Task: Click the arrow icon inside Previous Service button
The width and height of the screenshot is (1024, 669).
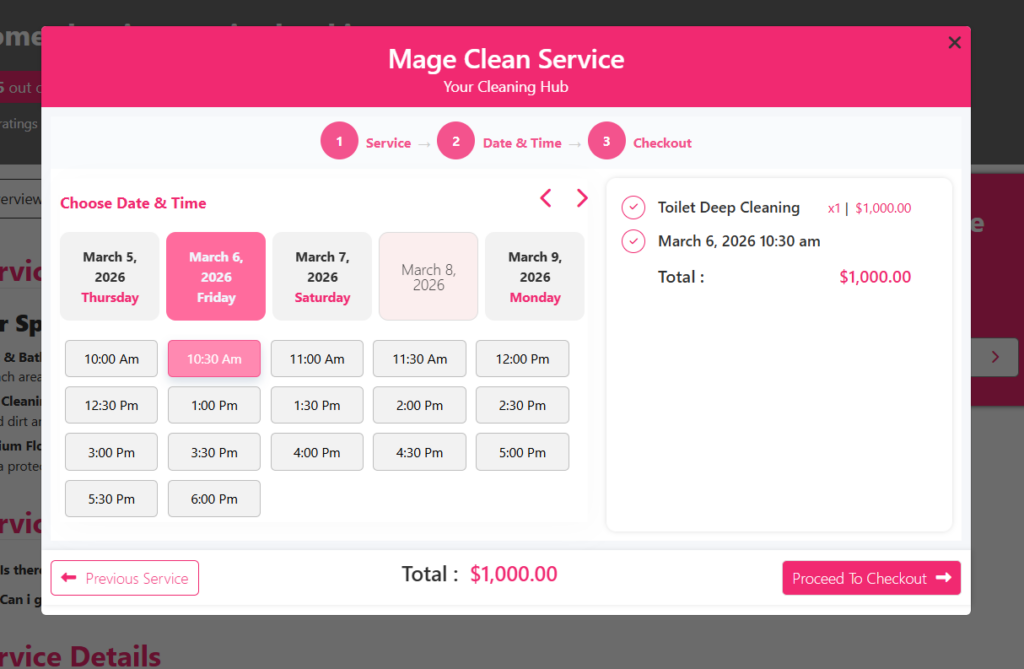Action: click(x=72, y=578)
